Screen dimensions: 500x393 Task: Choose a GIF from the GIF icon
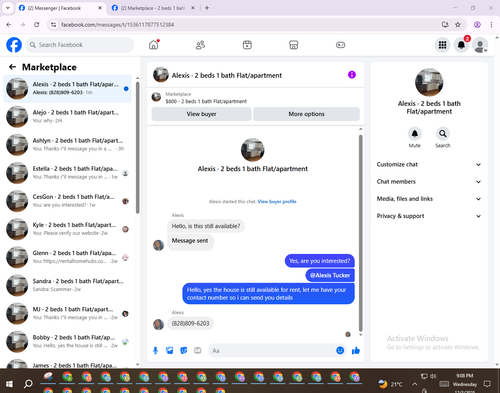pos(198,350)
